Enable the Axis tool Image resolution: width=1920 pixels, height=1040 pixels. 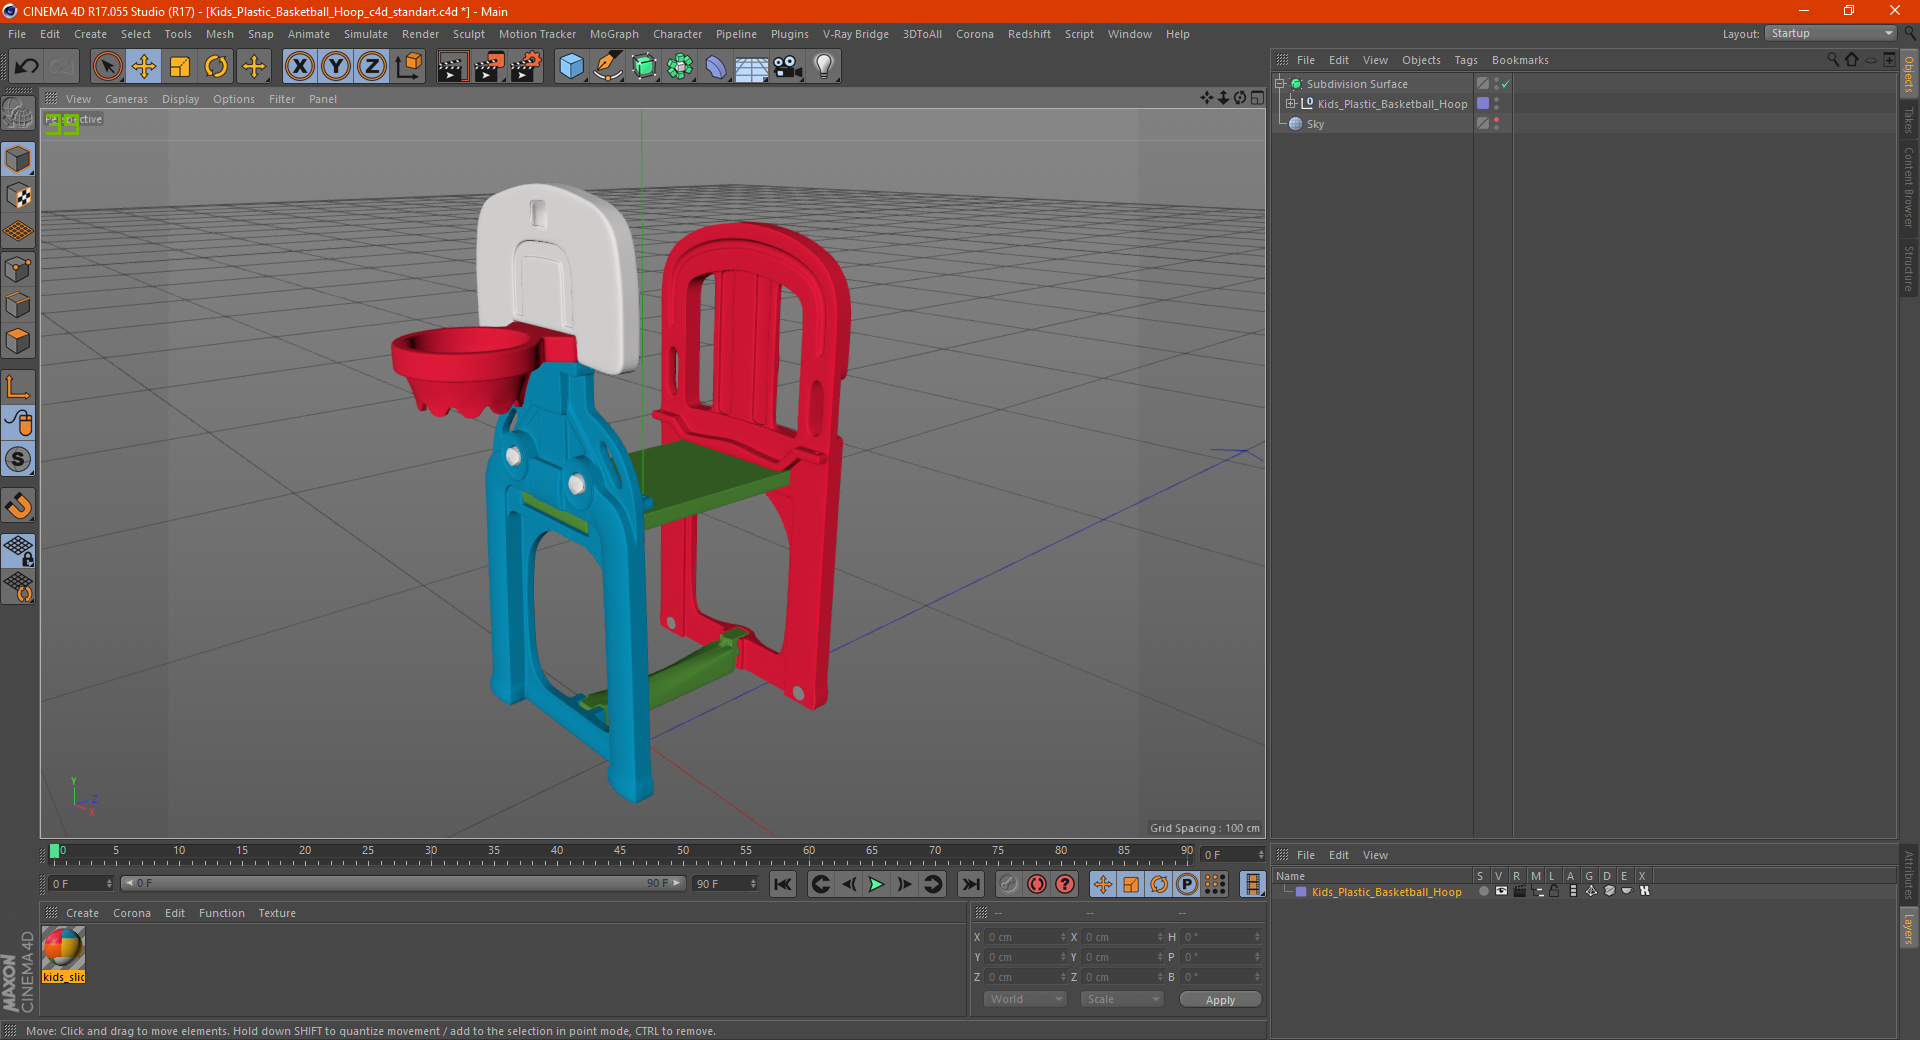(x=18, y=387)
